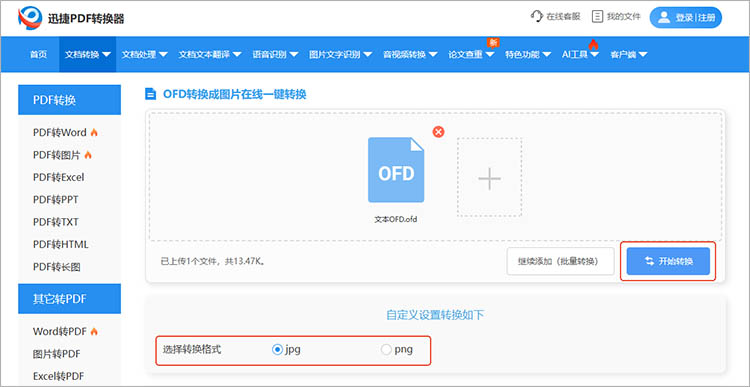Image resolution: width=750 pixels, height=387 pixels.
Task: Select the jpg format radio button
Action: tap(277, 350)
